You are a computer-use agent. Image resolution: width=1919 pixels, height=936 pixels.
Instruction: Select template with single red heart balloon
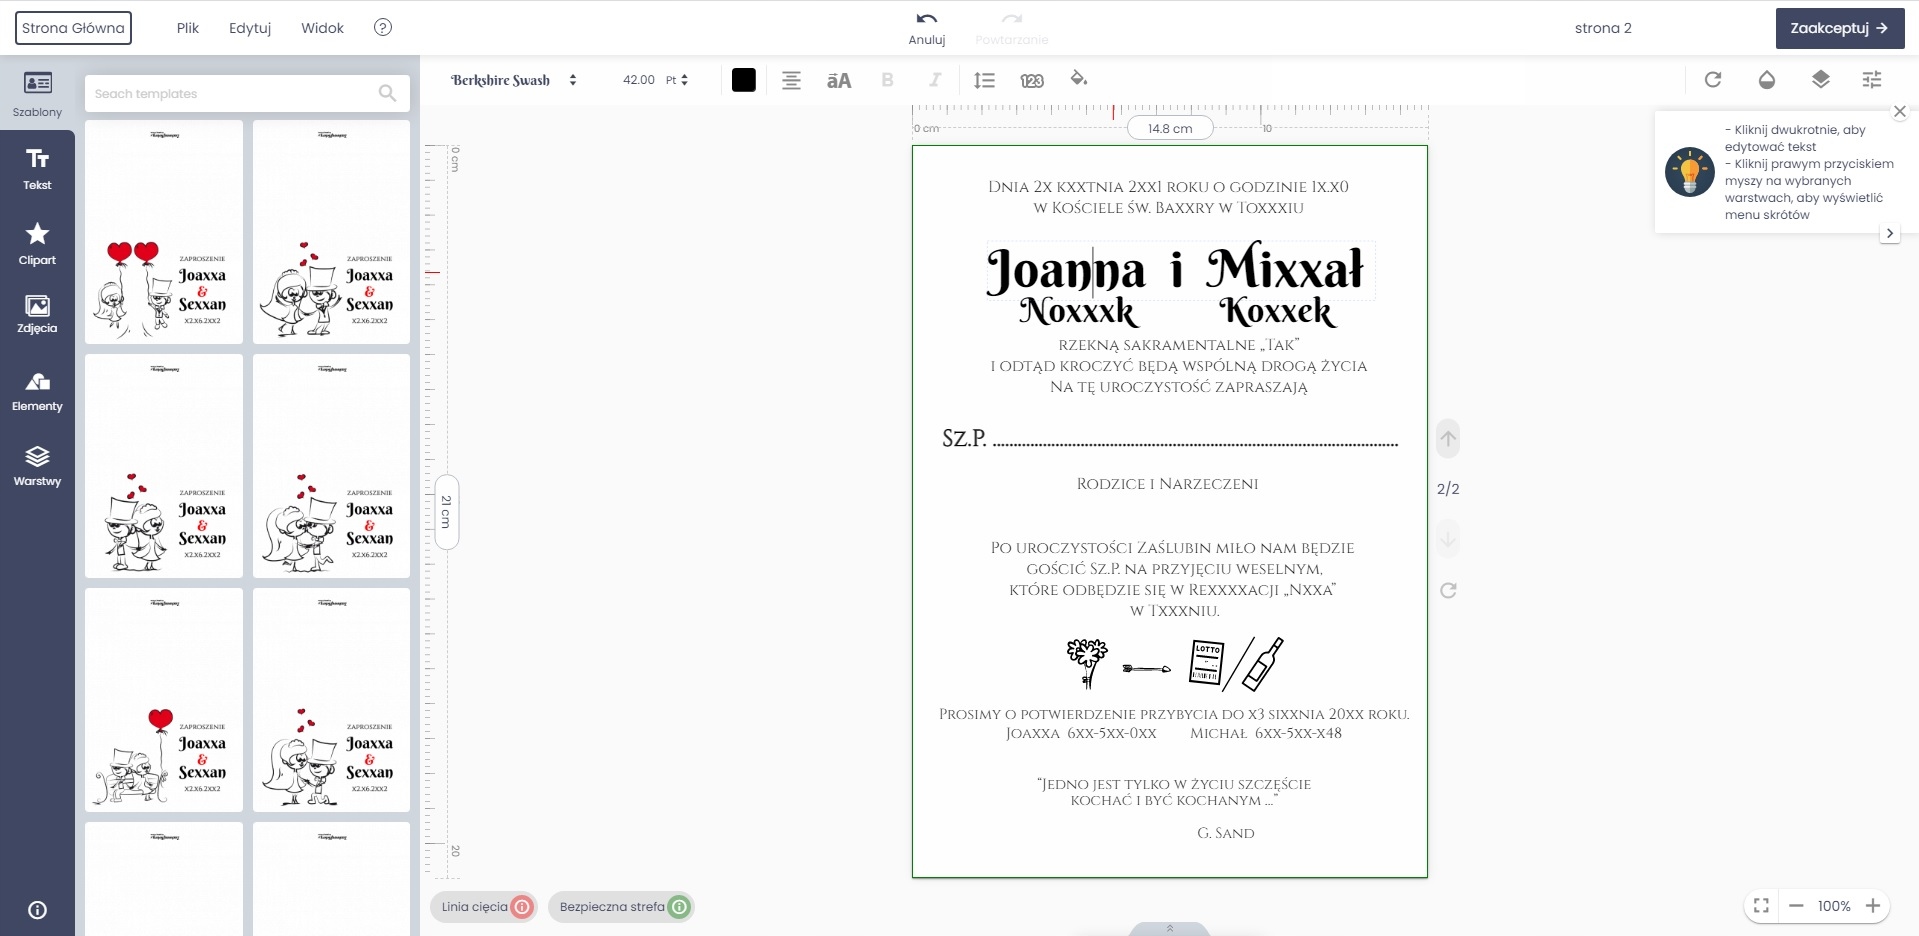(x=164, y=700)
